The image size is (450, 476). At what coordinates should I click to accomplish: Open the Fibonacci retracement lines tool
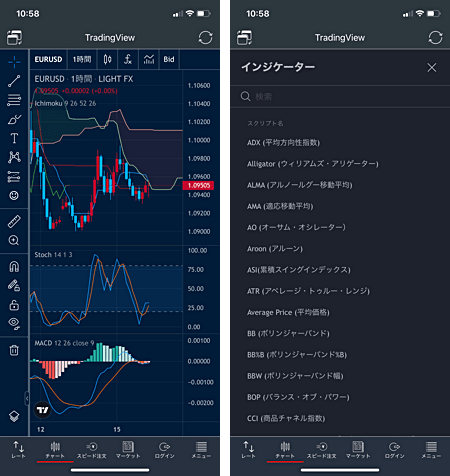pos(14,100)
